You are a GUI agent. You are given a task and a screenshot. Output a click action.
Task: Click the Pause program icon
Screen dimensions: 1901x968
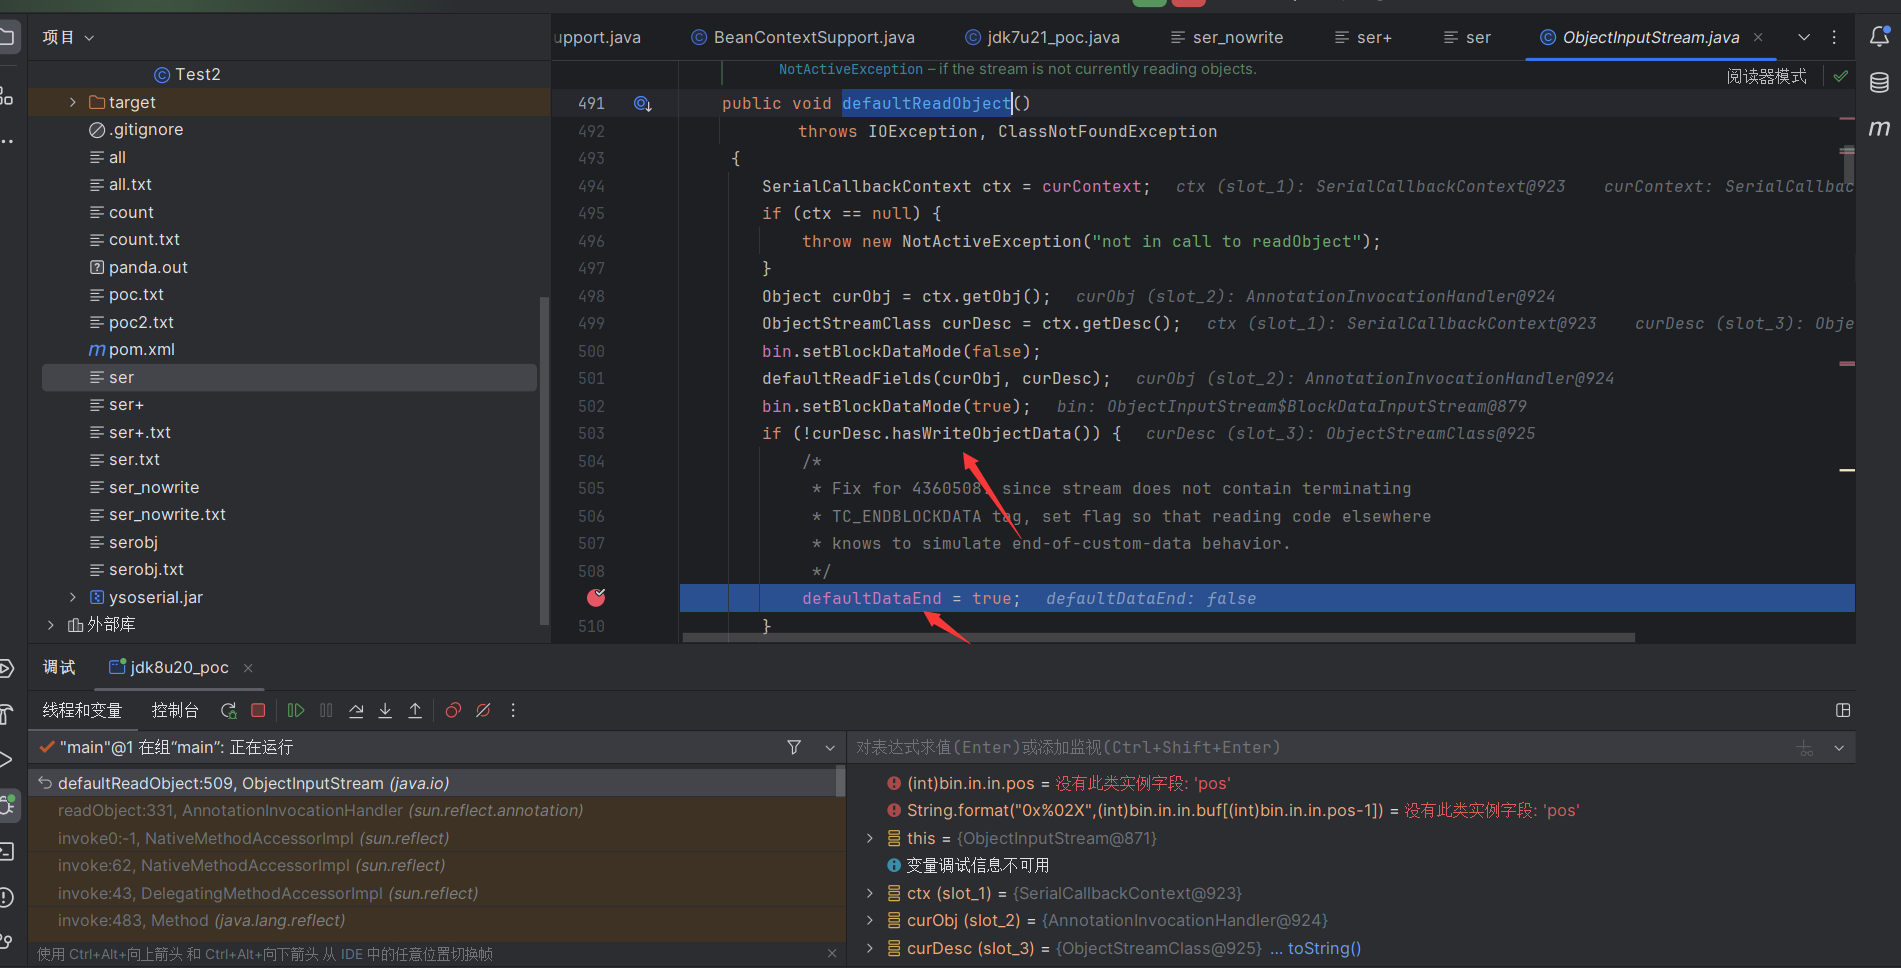pos(326,710)
